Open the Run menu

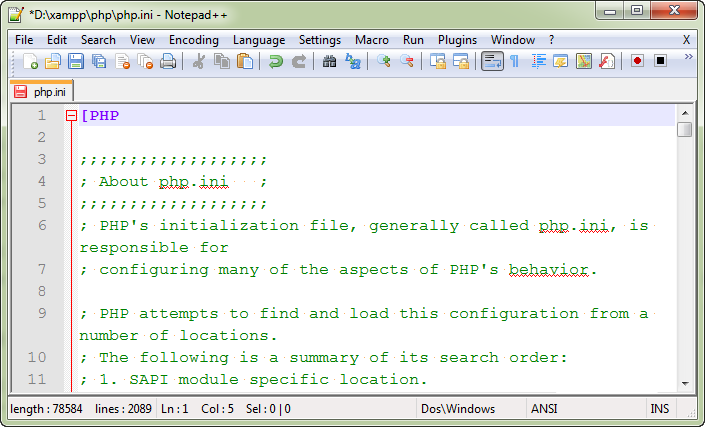click(x=413, y=40)
